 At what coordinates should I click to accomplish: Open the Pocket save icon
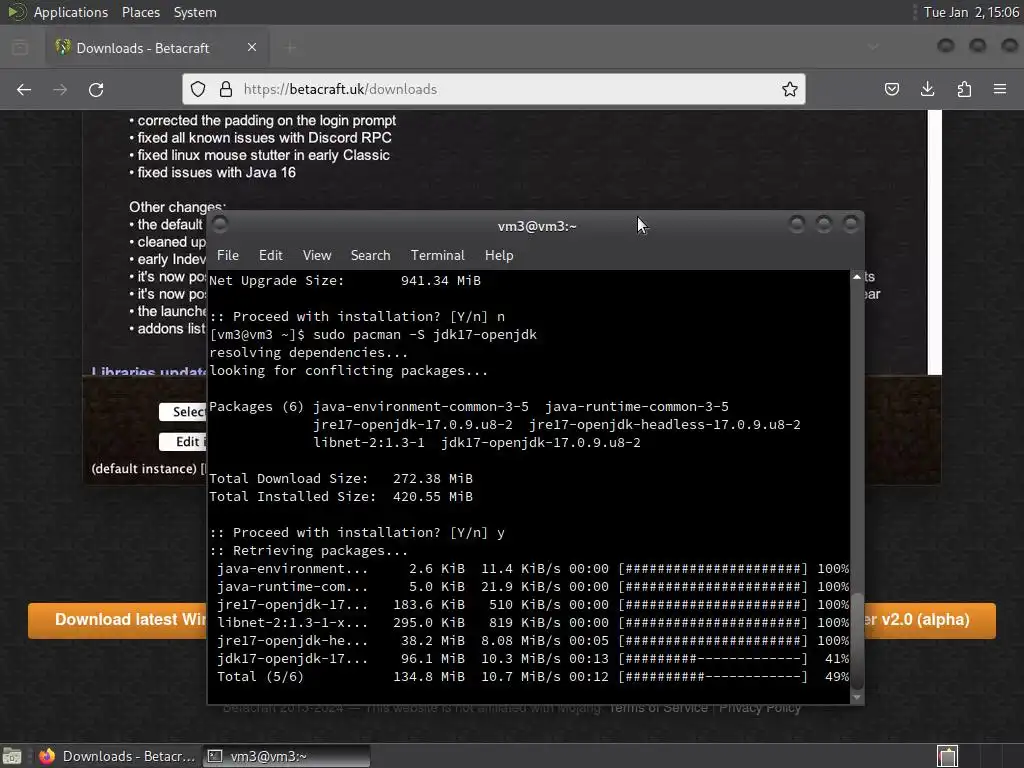pos(891,89)
